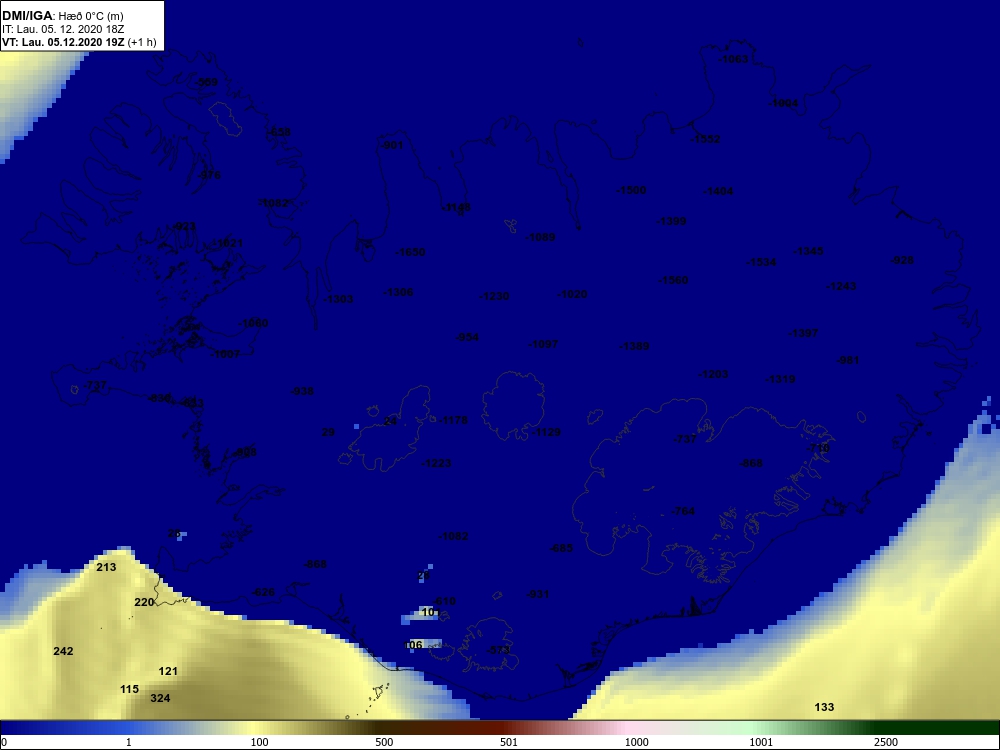Viewport: 1000px width, 750px height.
Task: Click legend label 501
Action: tap(509, 742)
